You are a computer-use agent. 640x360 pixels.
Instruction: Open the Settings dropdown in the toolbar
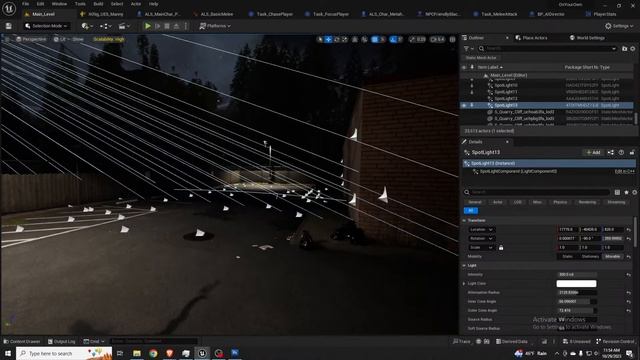click(x=619, y=26)
